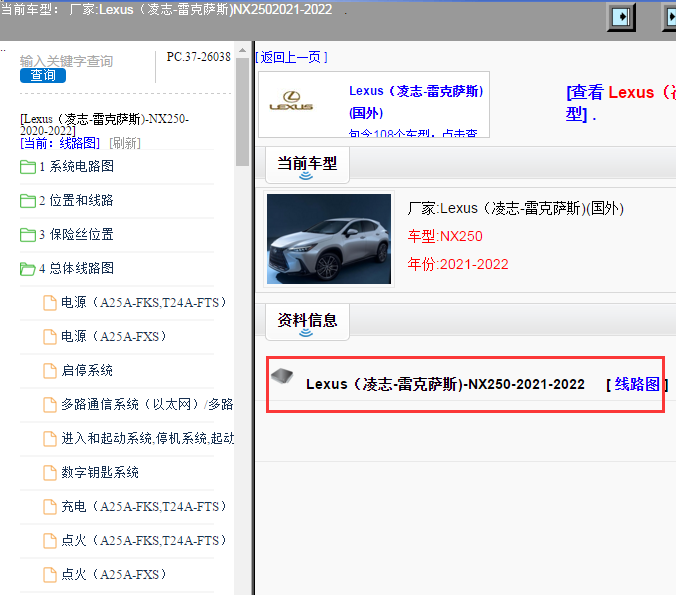Click the left panel scrollbar thumb
This screenshot has width=676, height=595.
coord(243,112)
